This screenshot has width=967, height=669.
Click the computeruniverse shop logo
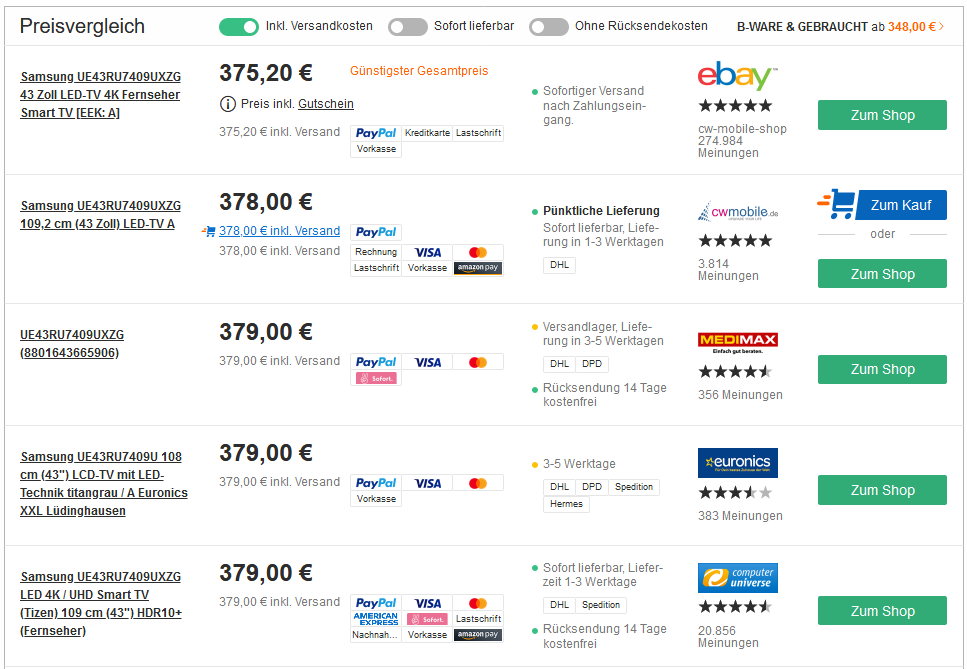coord(738,578)
